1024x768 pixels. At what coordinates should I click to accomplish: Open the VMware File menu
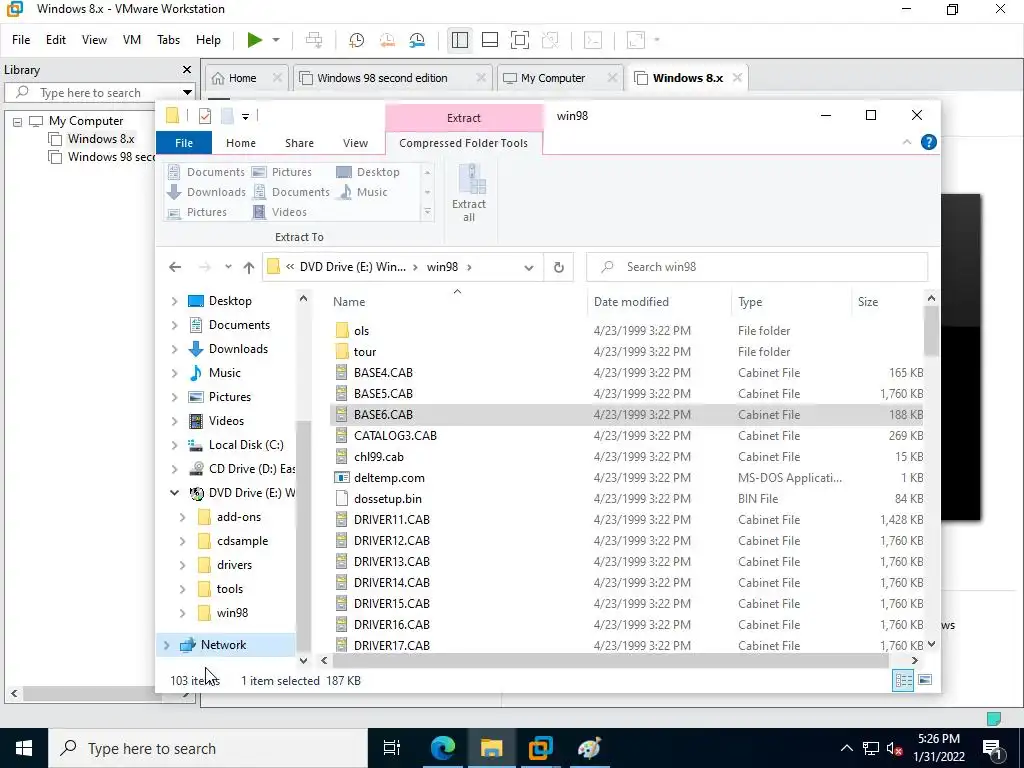click(21, 40)
